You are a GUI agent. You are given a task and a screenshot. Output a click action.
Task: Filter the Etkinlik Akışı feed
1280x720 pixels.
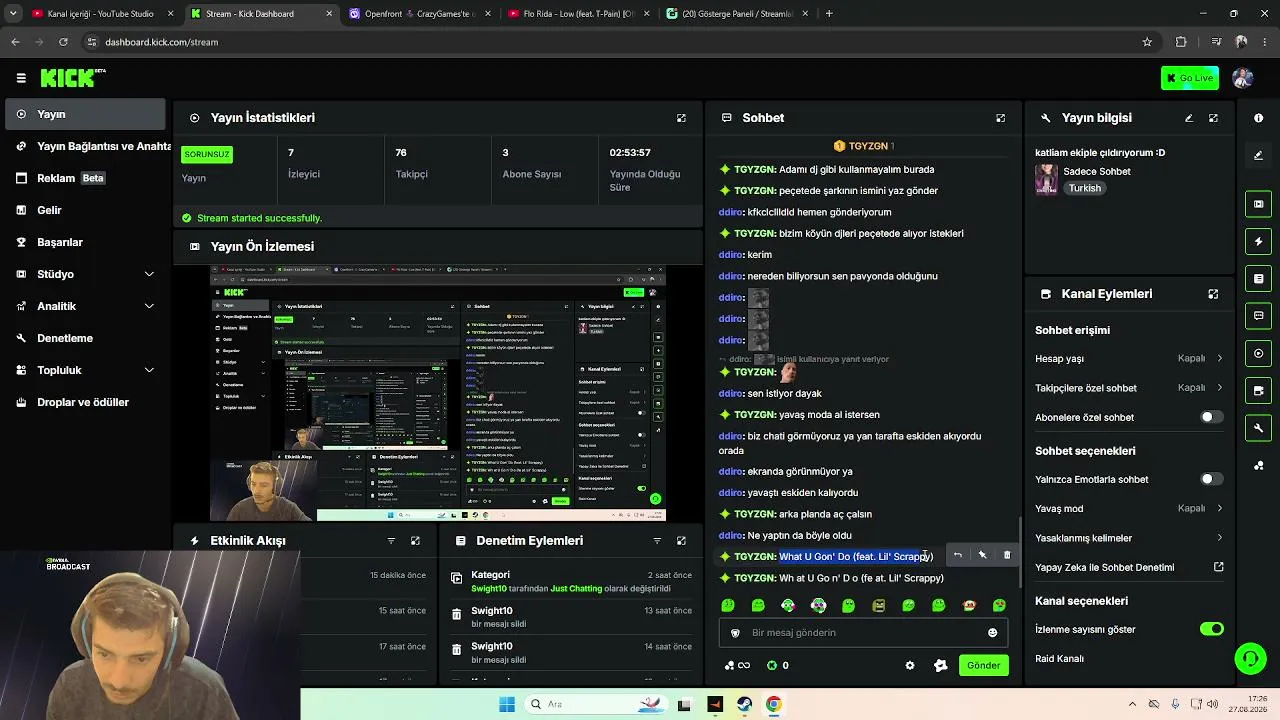[x=391, y=541]
